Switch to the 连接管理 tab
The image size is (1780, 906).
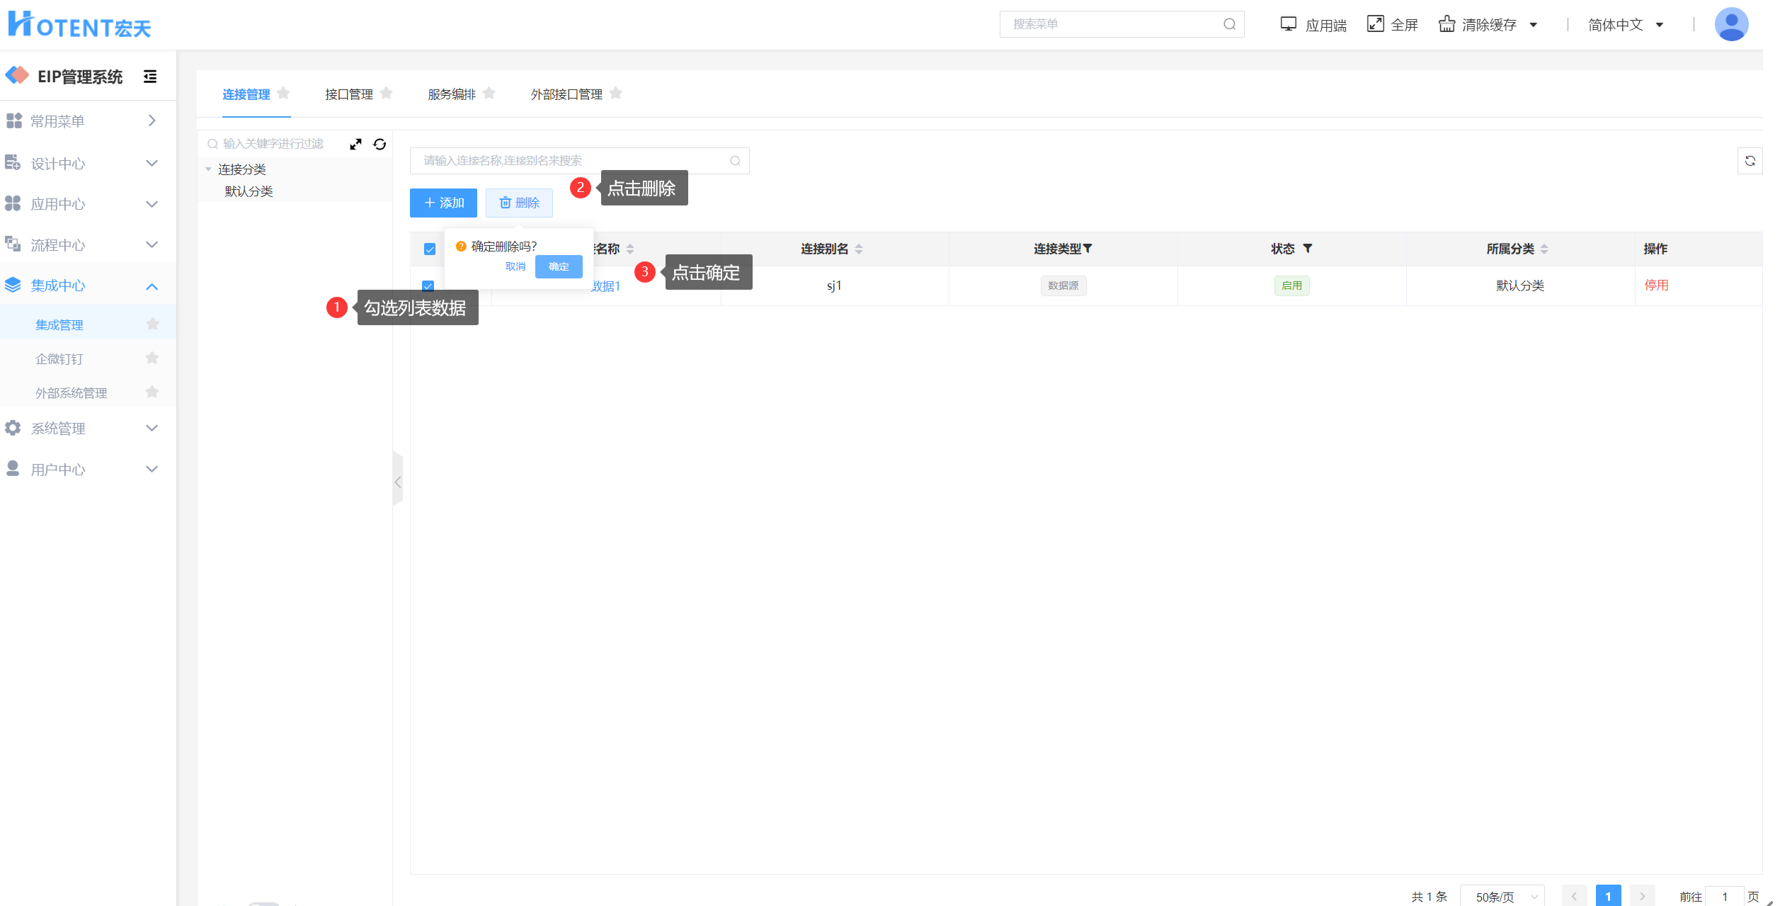click(246, 94)
